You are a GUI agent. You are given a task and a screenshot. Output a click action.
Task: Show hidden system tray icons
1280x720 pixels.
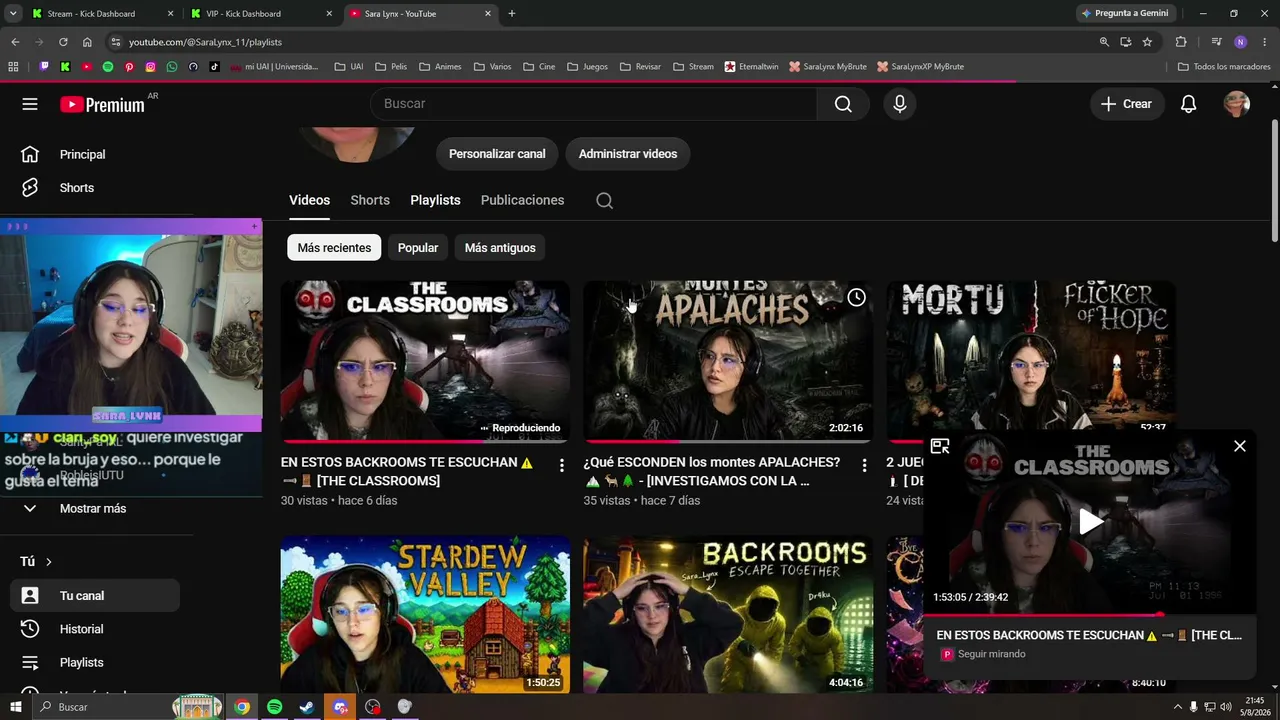click(1177, 707)
